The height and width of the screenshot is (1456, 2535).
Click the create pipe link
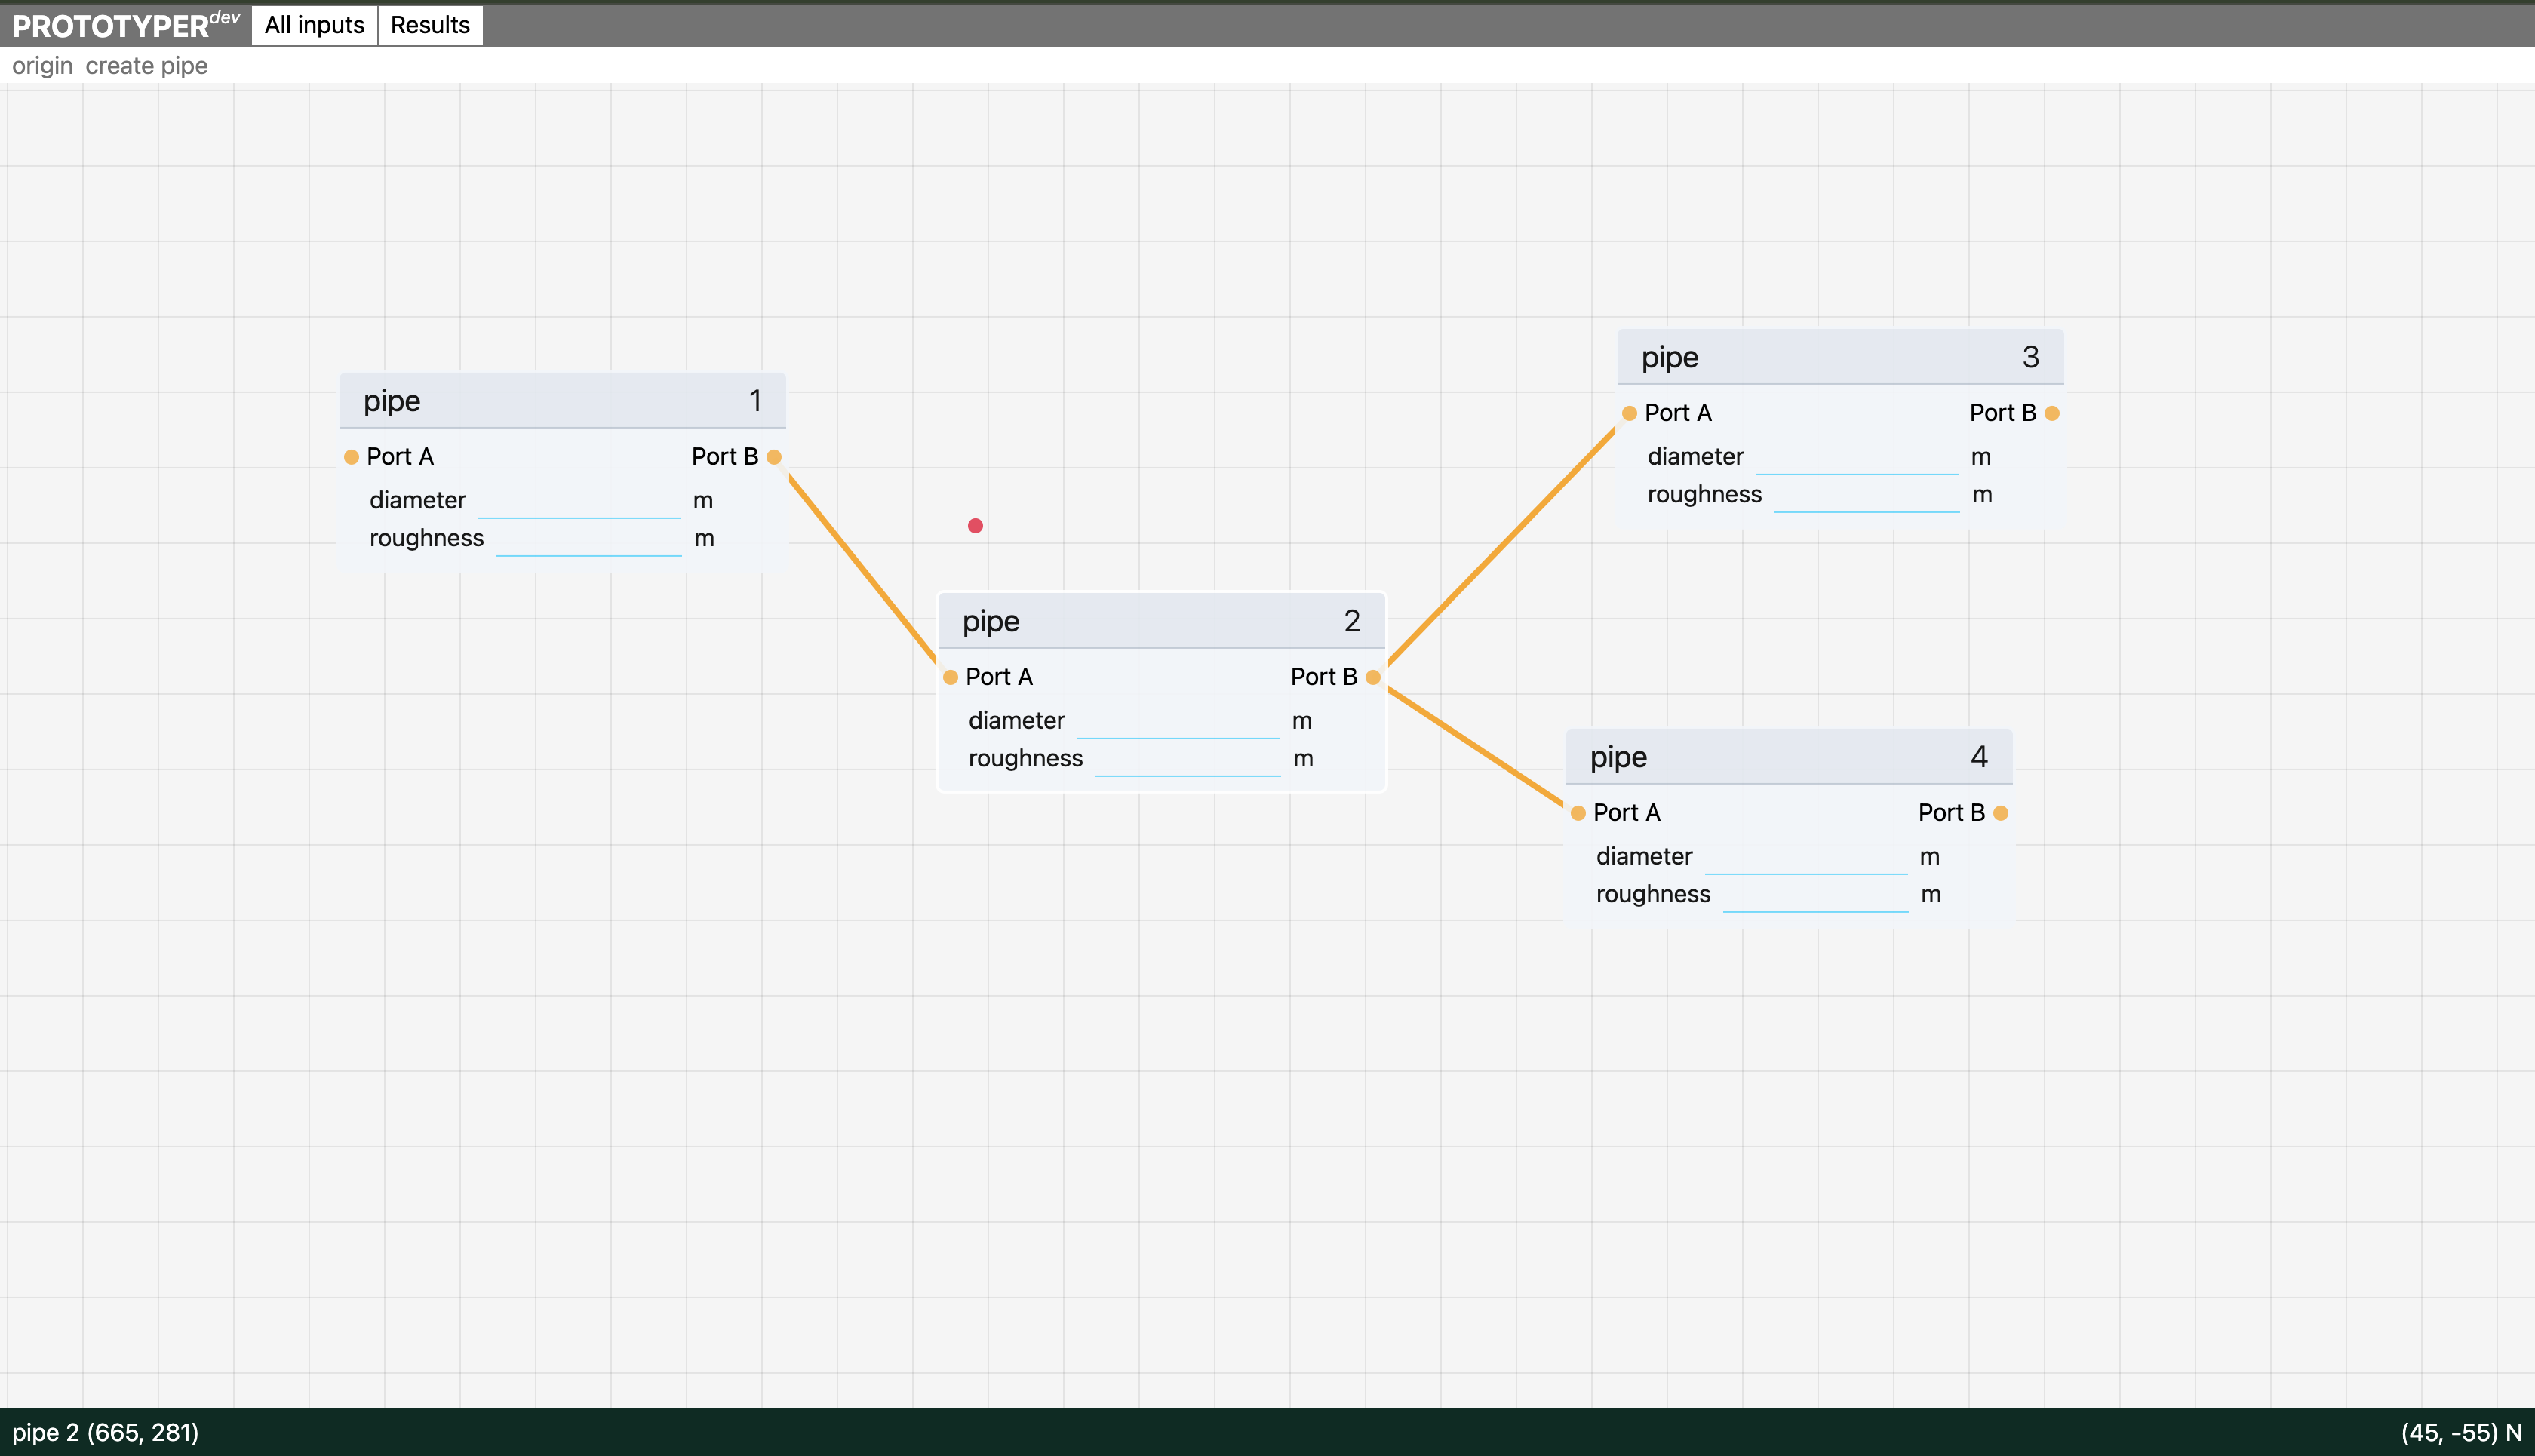(146, 66)
